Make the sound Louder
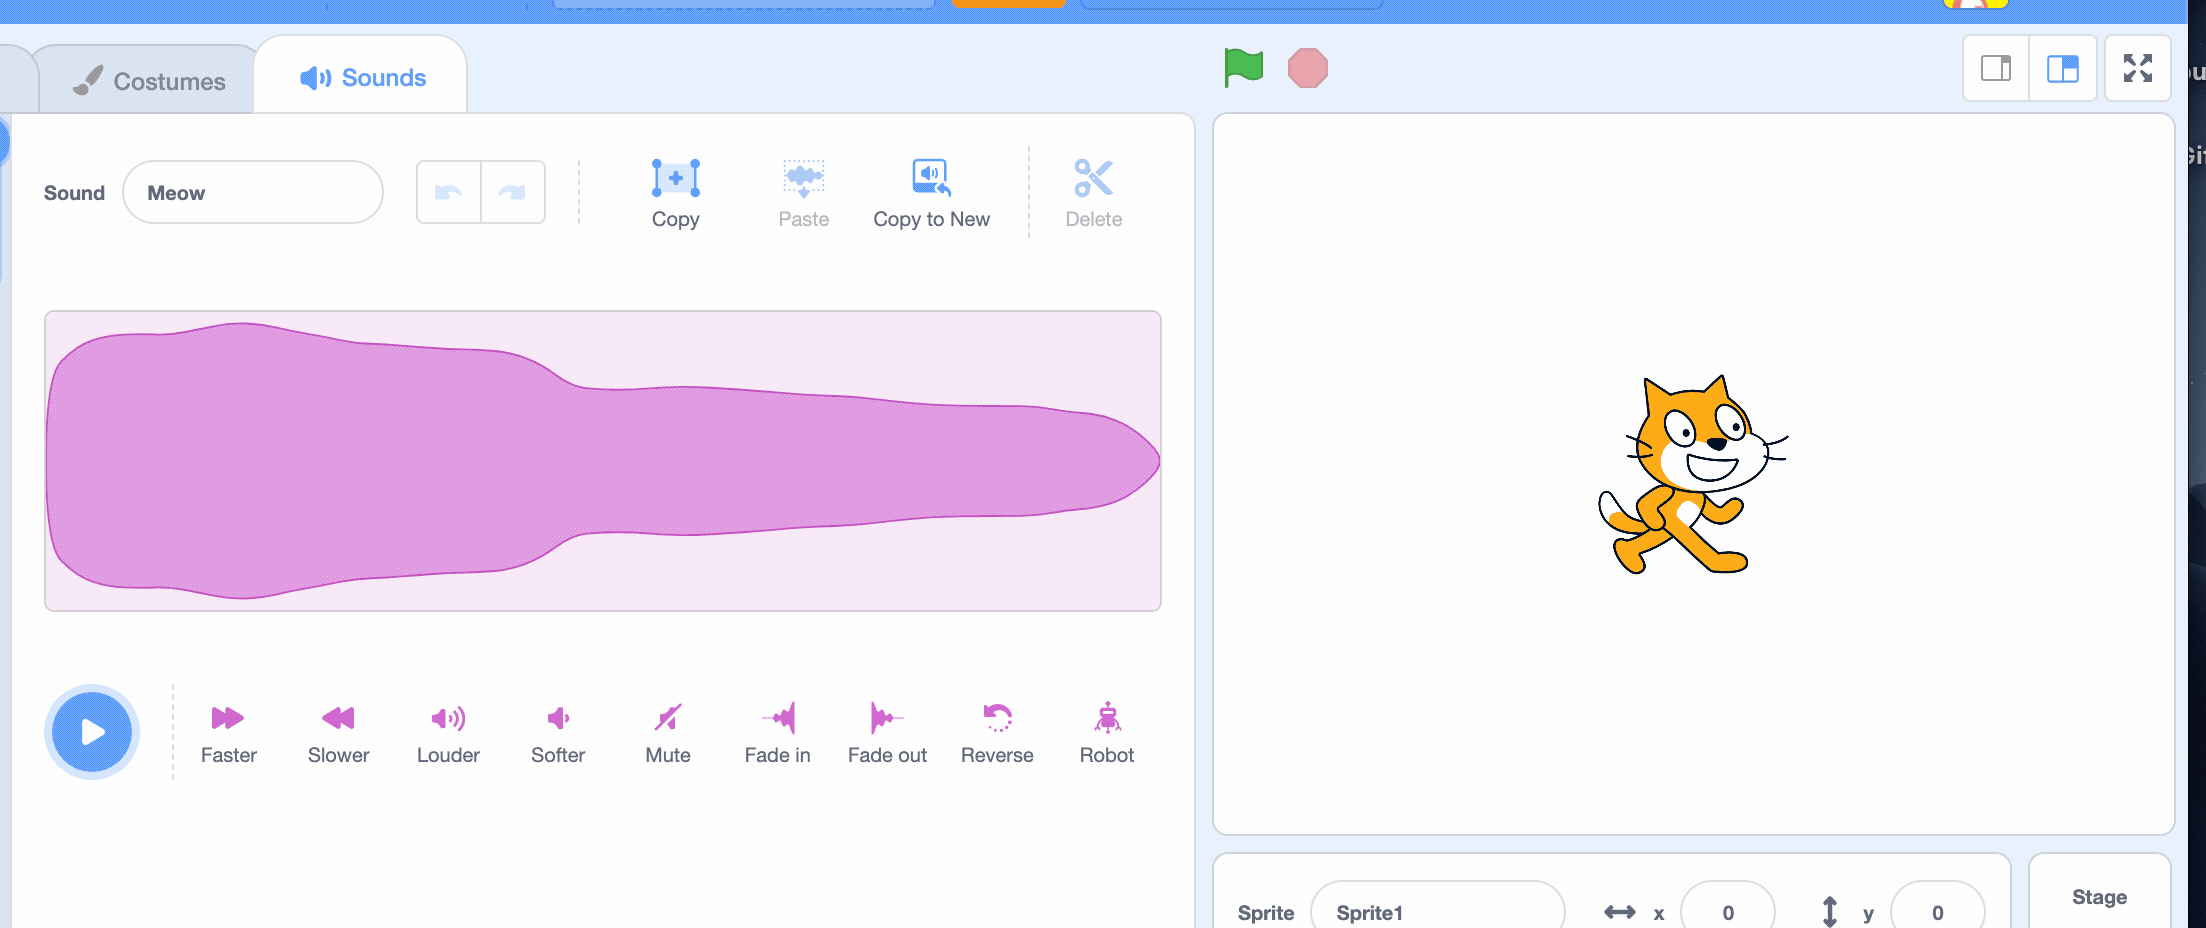This screenshot has height=928, width=2206. pyautogui.click(x=447, y=732)
